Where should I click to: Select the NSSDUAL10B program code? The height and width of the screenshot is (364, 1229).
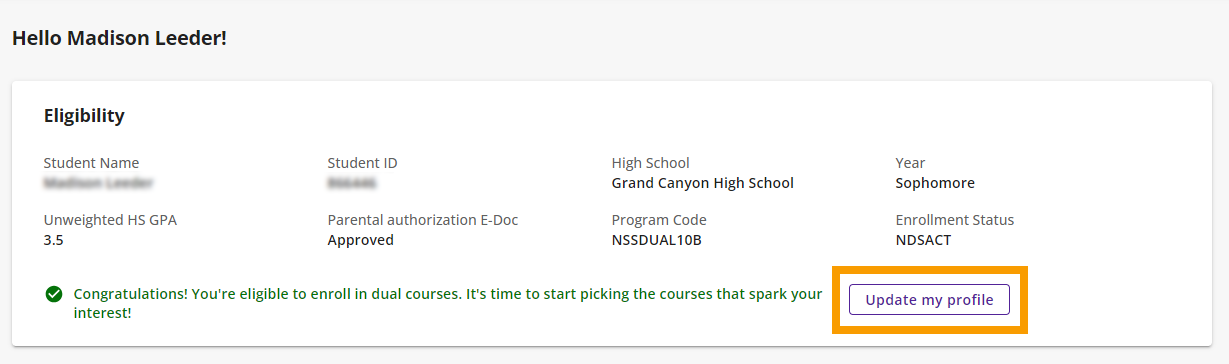tap(657, 240)
